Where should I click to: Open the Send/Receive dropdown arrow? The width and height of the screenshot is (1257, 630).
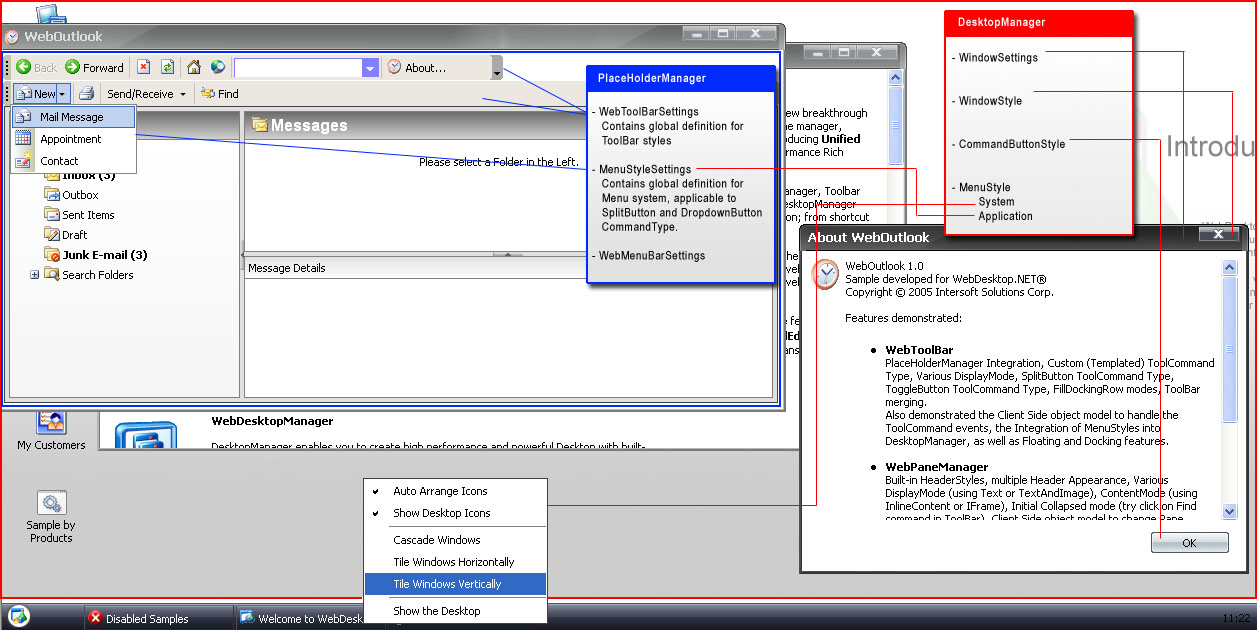(182, 95)
